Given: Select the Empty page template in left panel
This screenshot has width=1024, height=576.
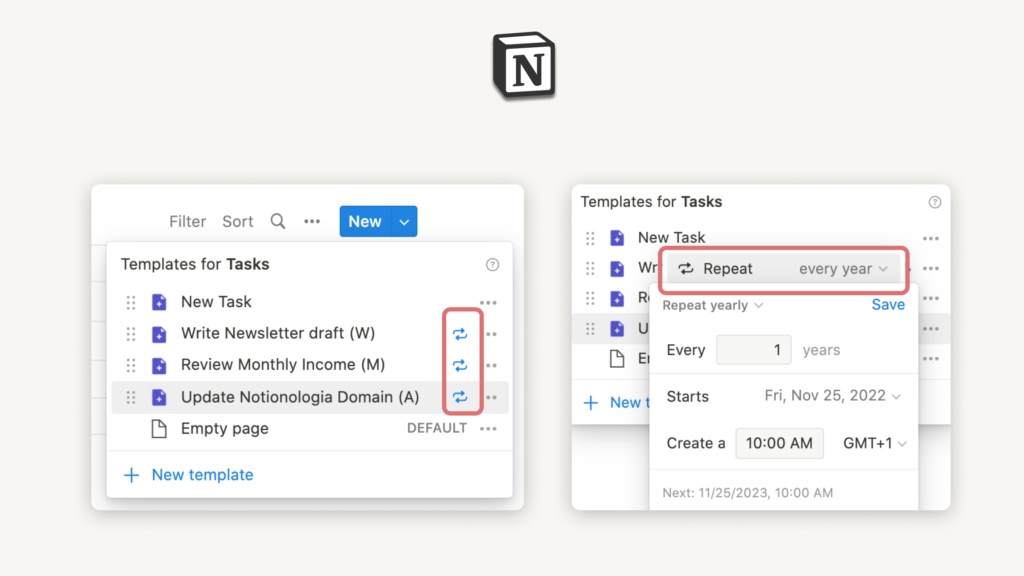Looking at the screenshot, I should click(225, 428).
